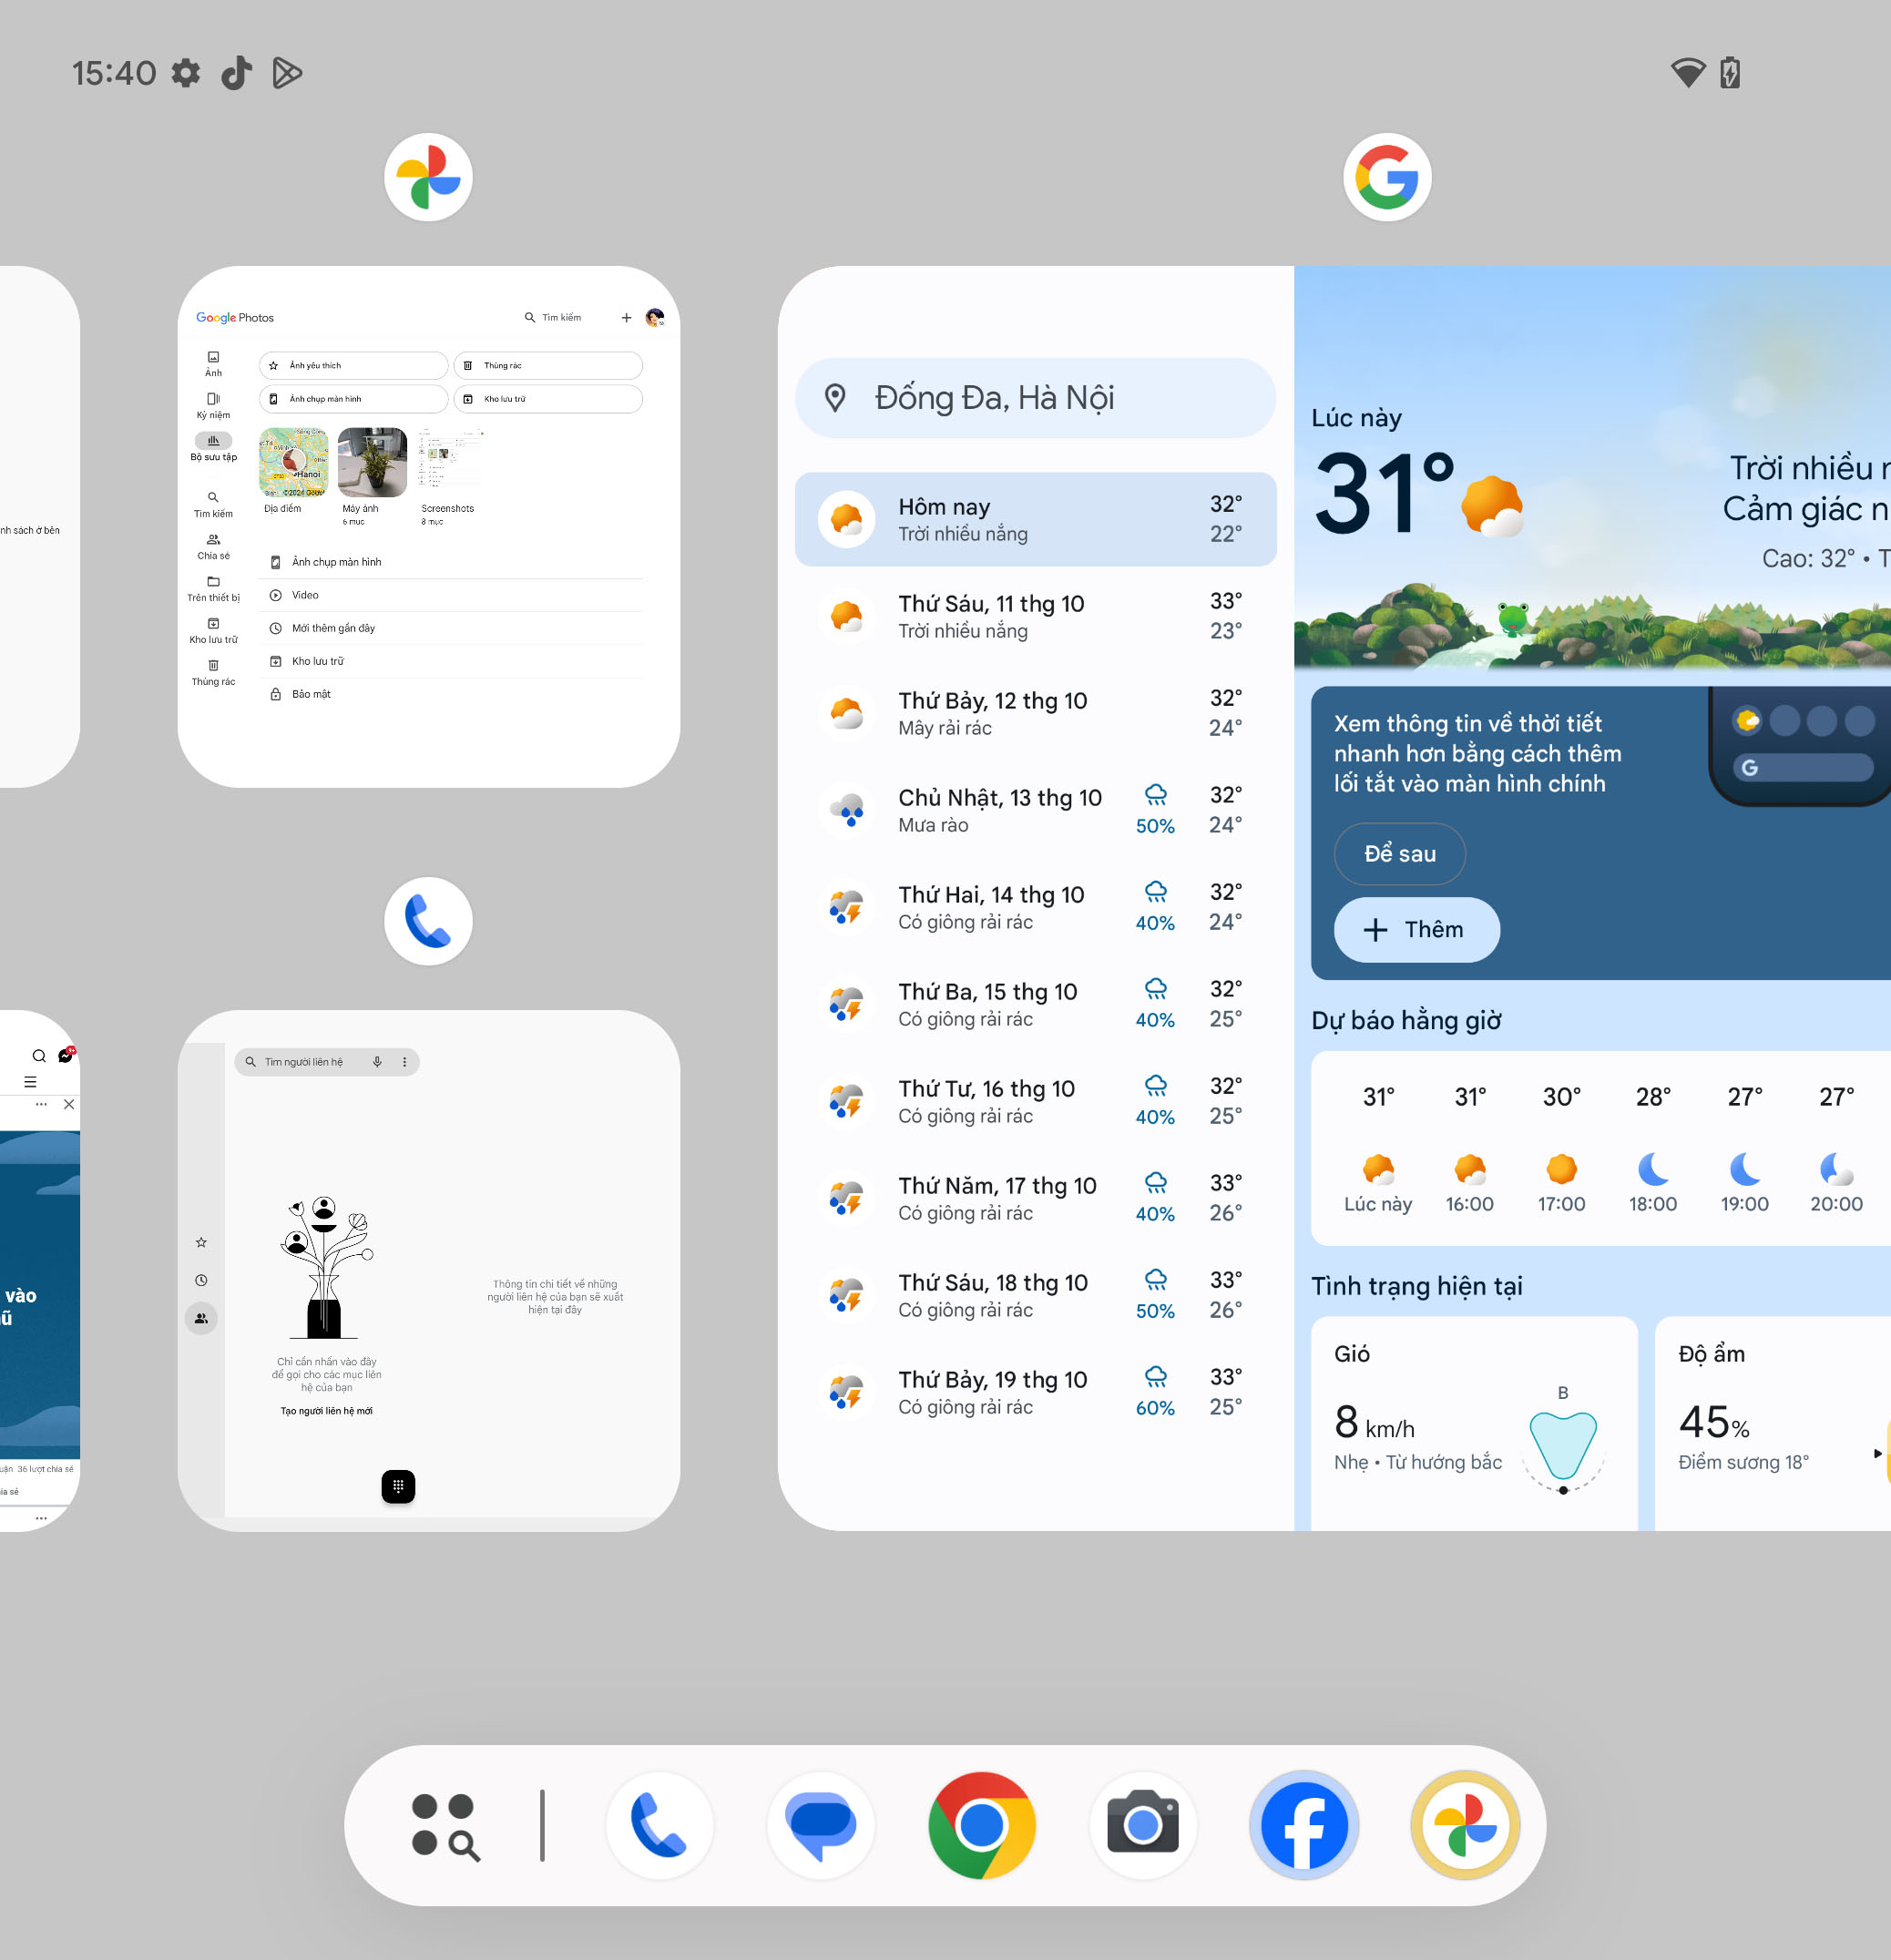Image resolution: width=1891 pixels, height=1960 pixels.
Task: Open the Máy ảnh album thumbnail
Action: (x=372, y=462)
